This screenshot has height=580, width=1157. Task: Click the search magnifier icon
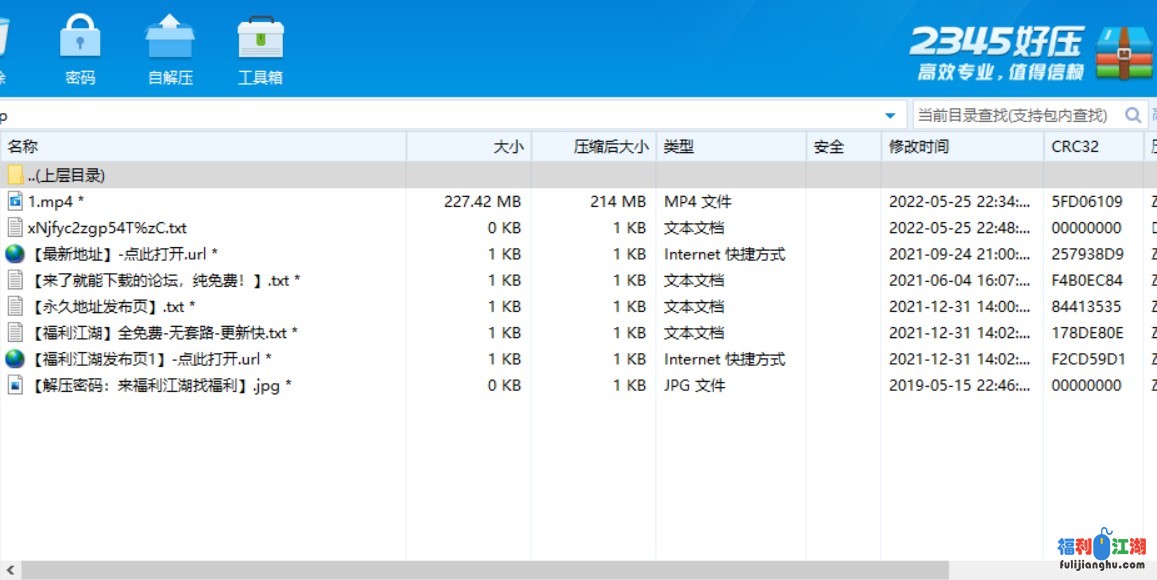(x=1133, y=115)
